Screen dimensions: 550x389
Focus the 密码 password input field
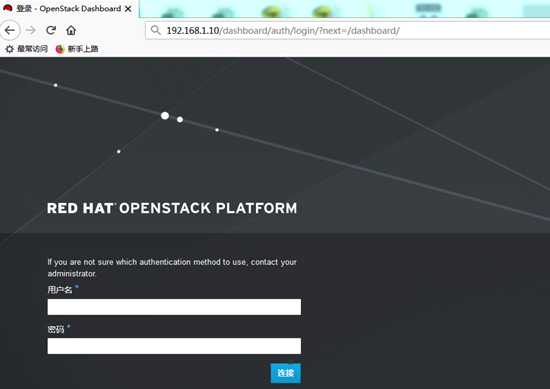pos(174,346)
